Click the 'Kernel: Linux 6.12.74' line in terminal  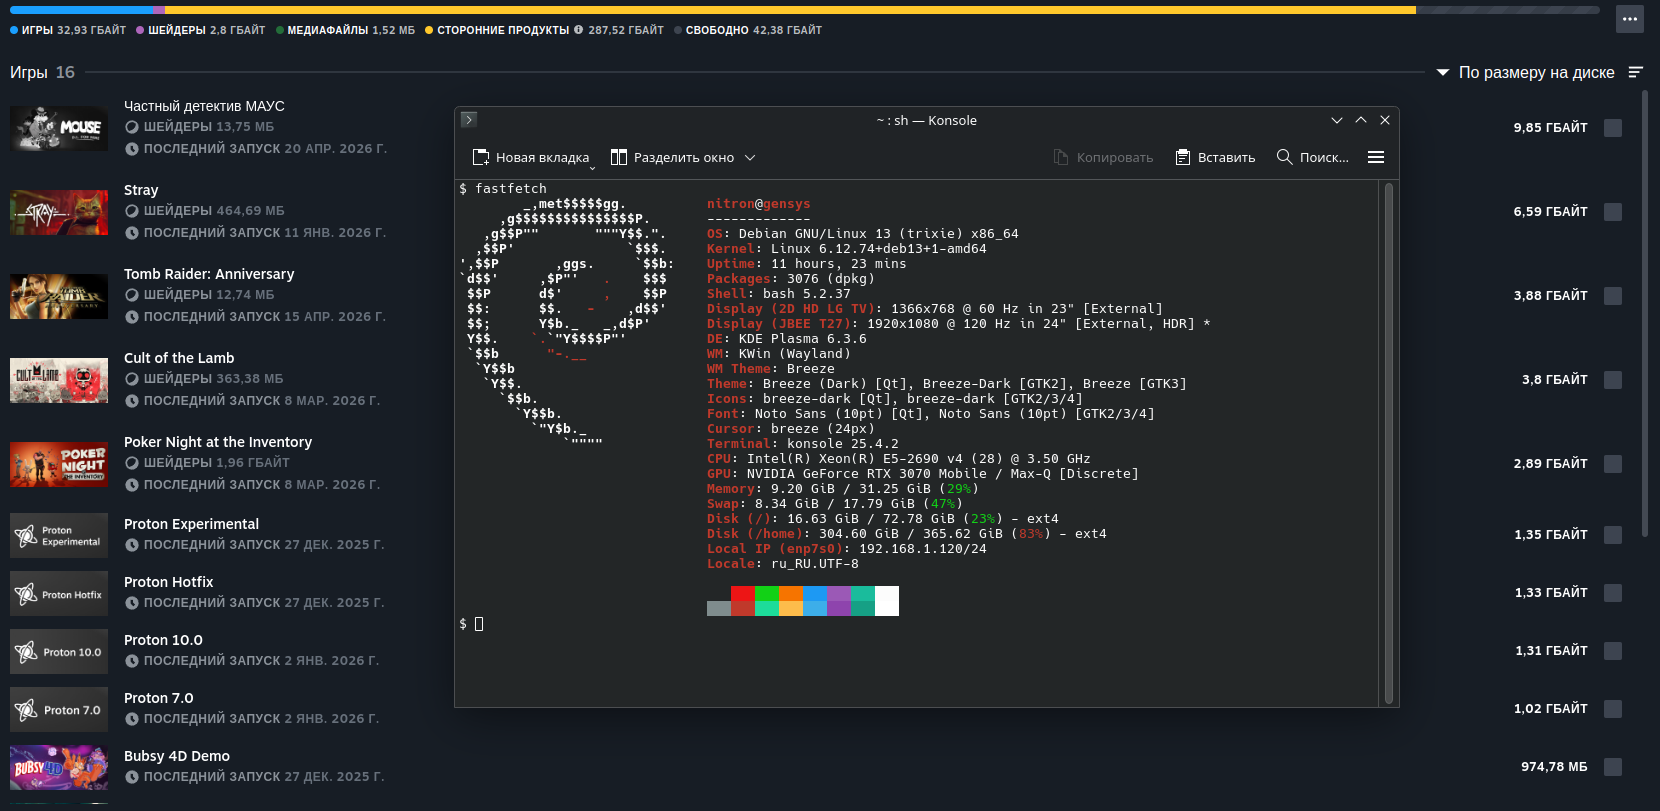847,249
